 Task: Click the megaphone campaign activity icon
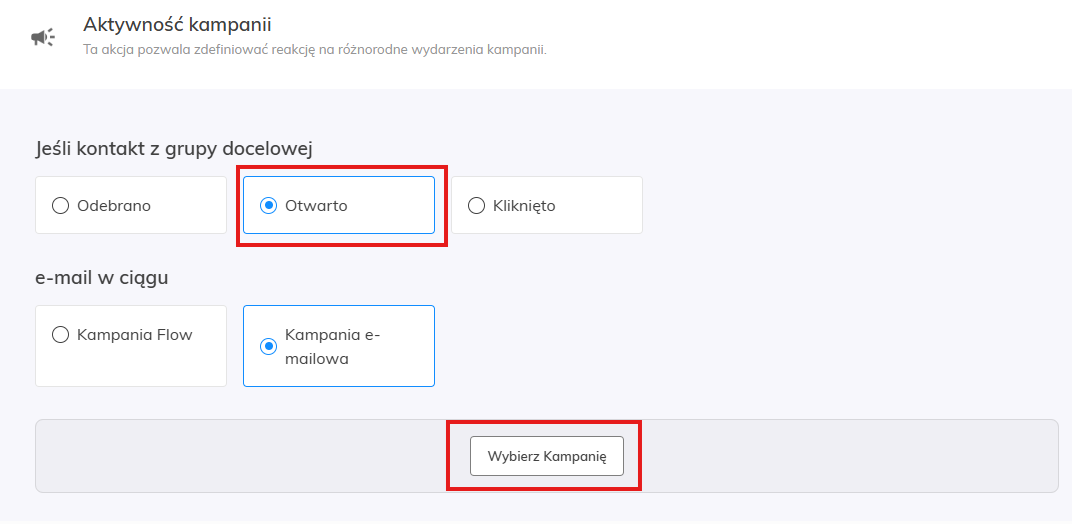pos(43,38)
